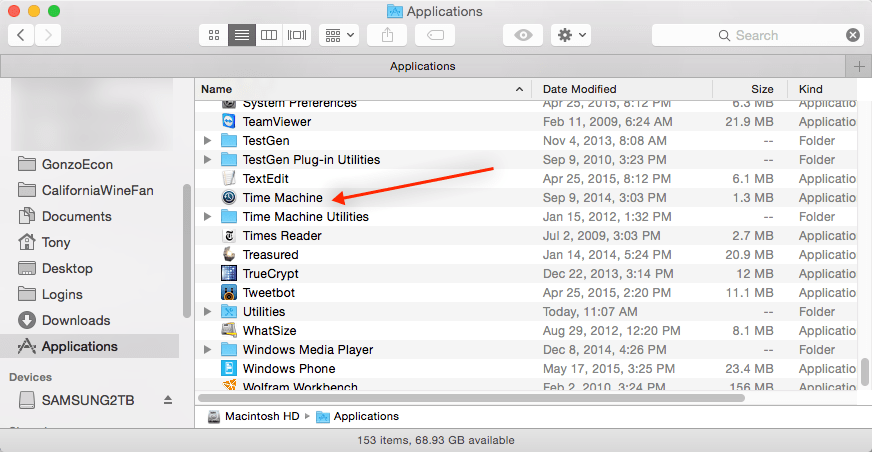Select the WhatSize app icon
The height and width of the screenshot is (452, 872).
click(229, 330)
